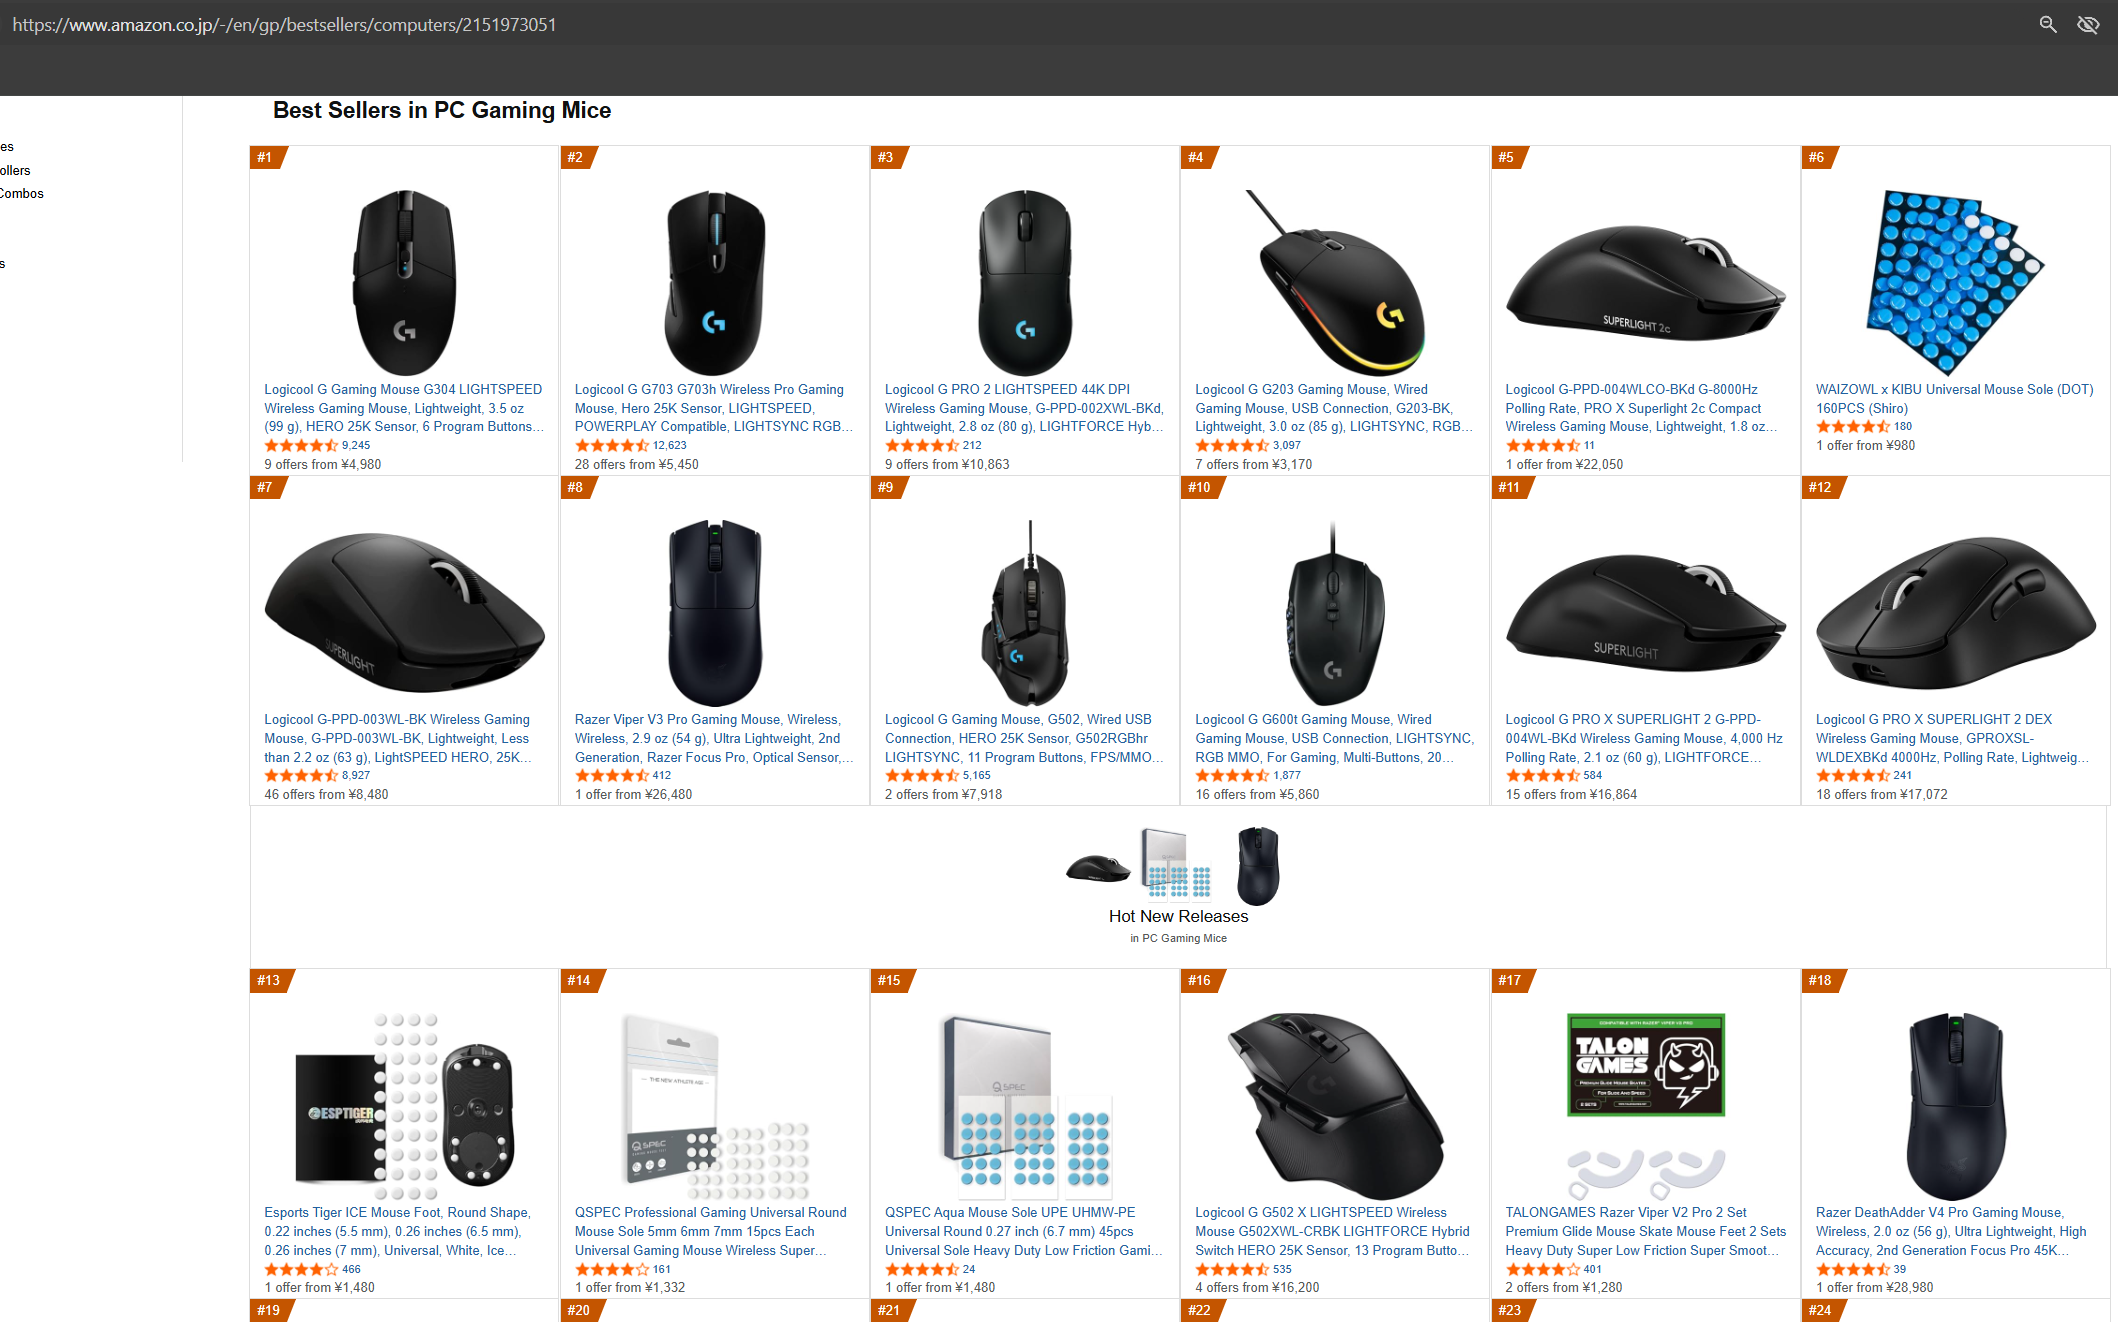Click the address bar URL field
This screenshot has width=2118, height=1322.
click(x=284, y=24)
